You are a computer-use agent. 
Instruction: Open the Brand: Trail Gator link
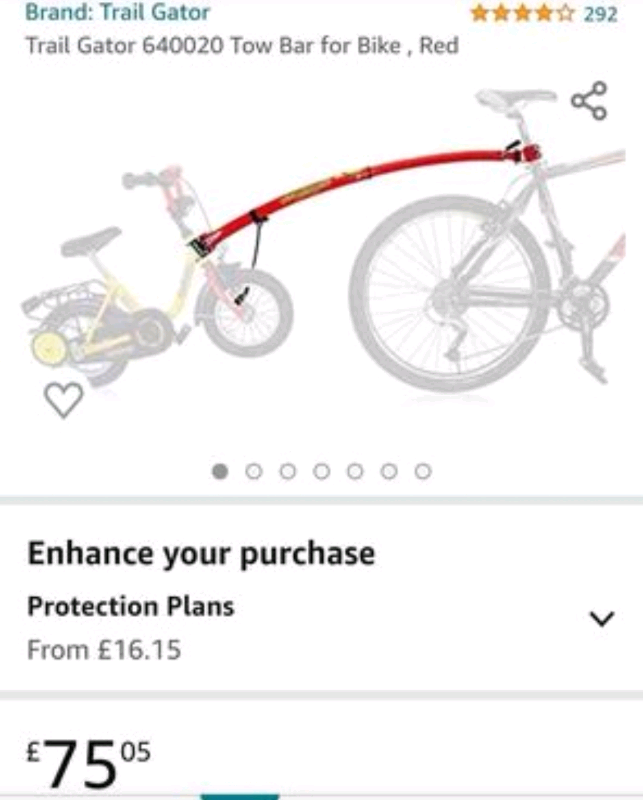tap(117, 13)
